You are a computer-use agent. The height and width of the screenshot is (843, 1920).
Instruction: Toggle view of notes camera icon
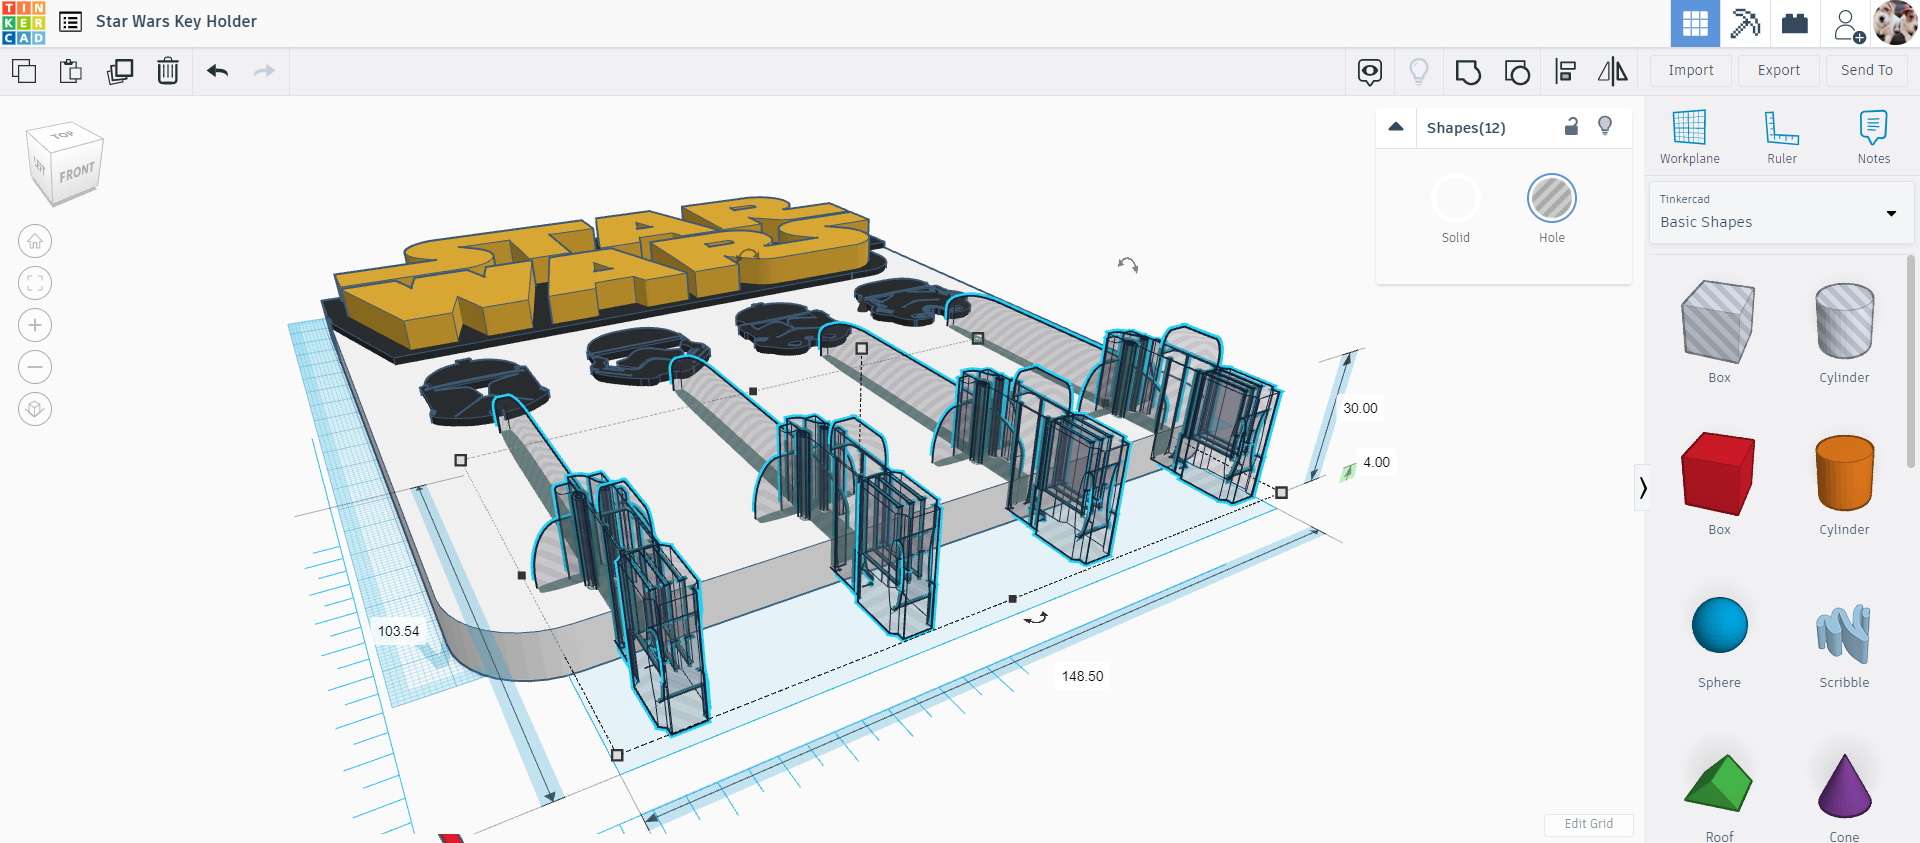pyautogui.click(x=1370, y=71)
